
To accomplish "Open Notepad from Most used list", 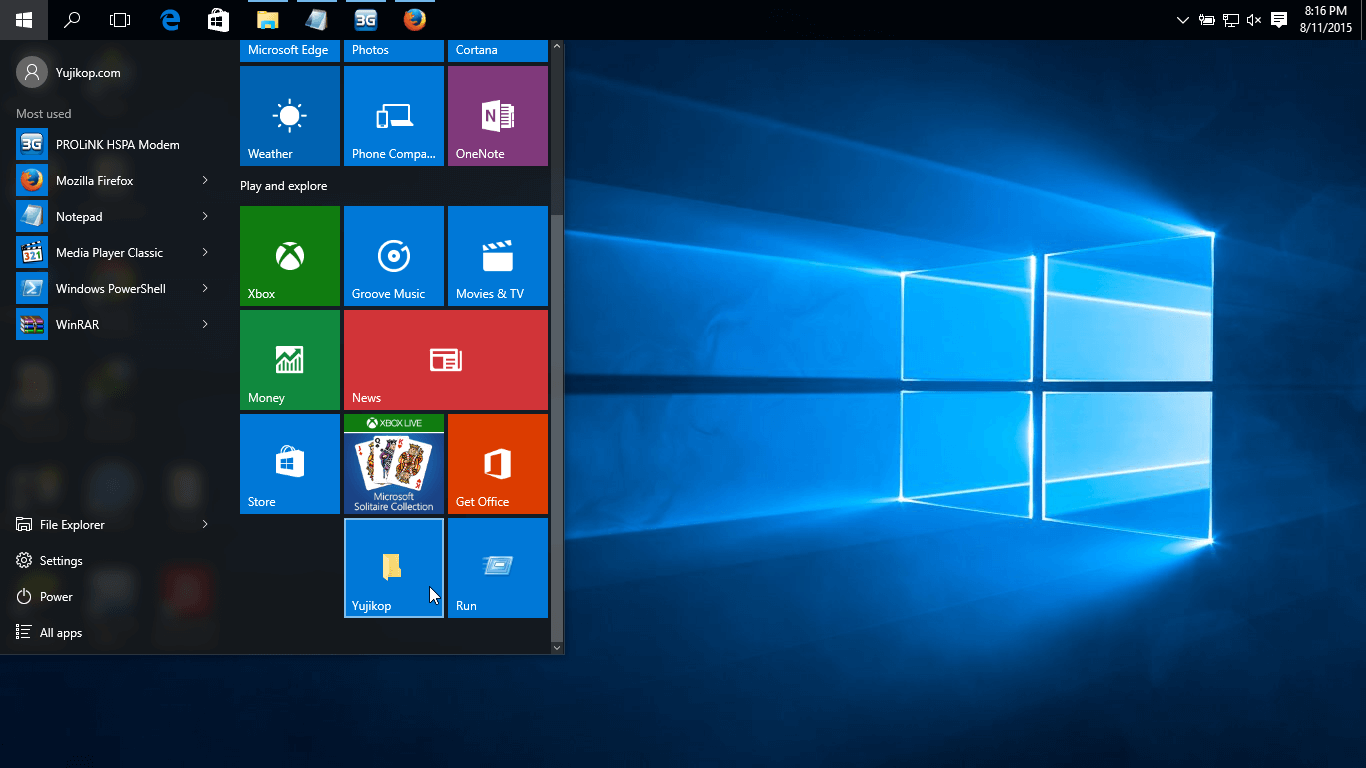I will coord(115,217).
